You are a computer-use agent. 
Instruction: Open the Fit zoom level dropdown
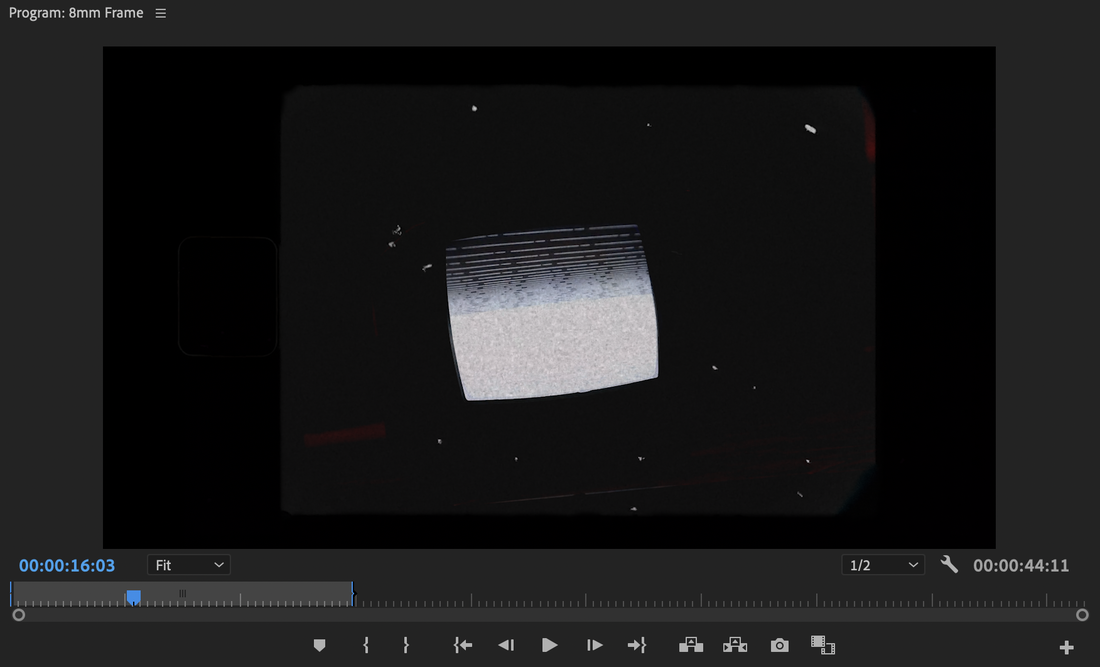[189, 565]
